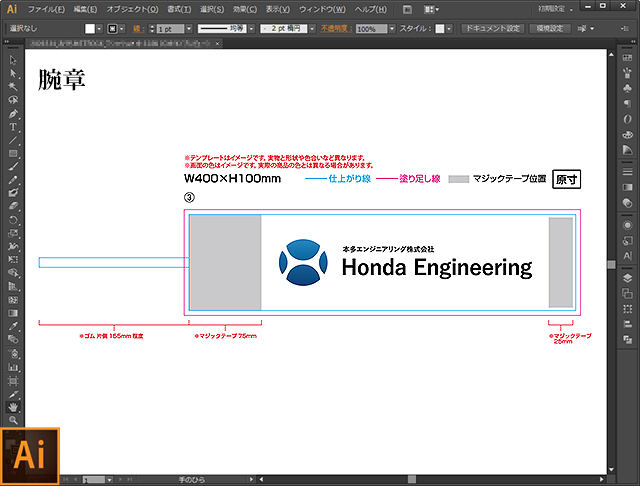This screenshot has height=486, width=640.
Task: Open the zoom level dropdown at bottom
Action: point(109,480)
